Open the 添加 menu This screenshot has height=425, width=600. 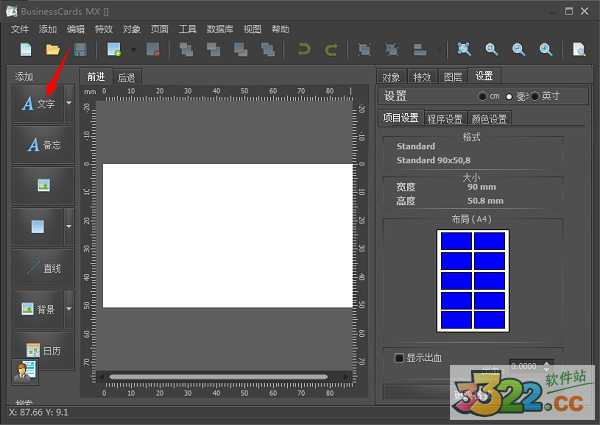click(x=48, y=29)
